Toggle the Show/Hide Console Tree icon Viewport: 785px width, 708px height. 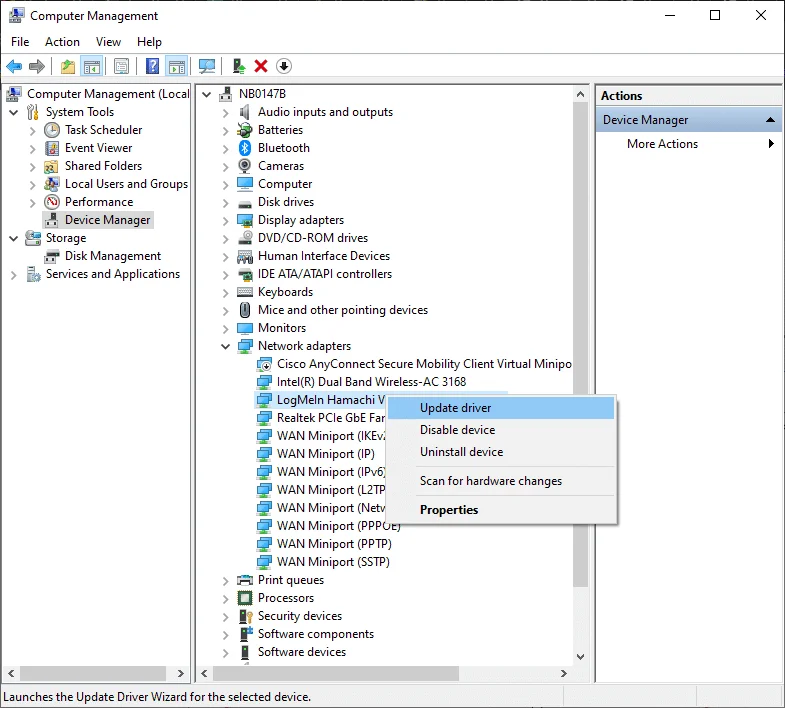click(92, 66)
